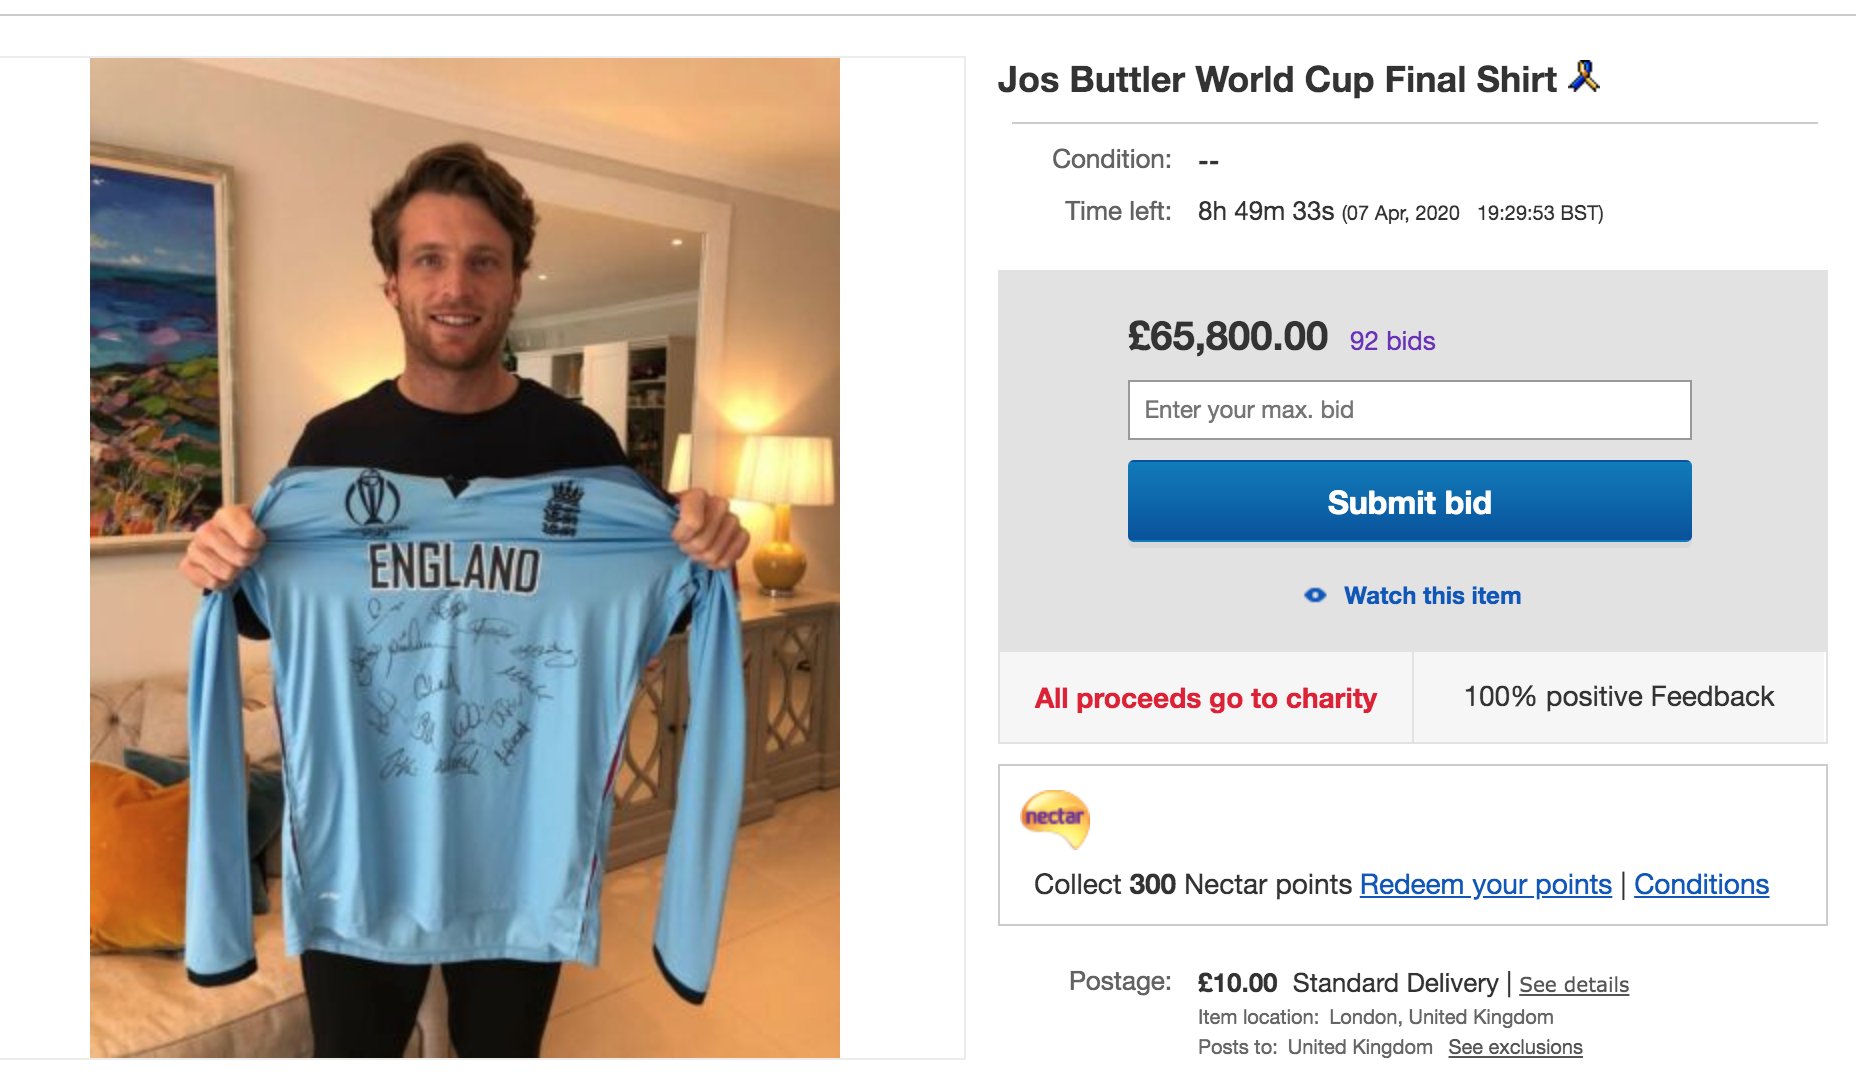
Task: Click All proceeds go to charity
Action: click(1205, 698)
